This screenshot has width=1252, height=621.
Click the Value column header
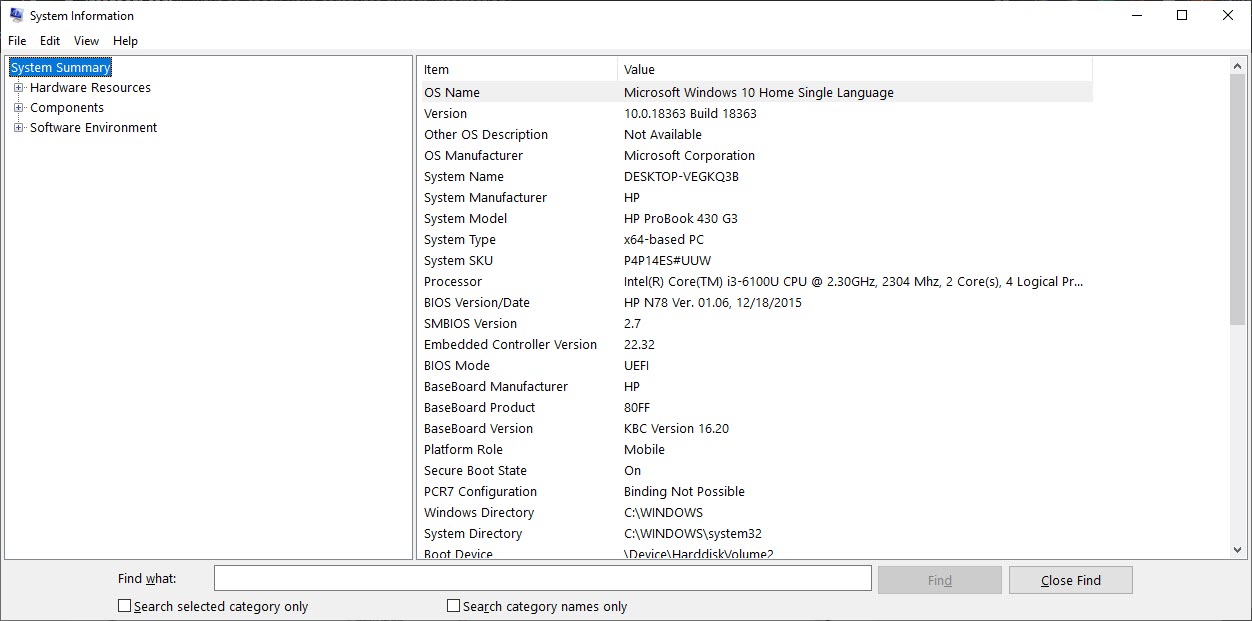853,70
